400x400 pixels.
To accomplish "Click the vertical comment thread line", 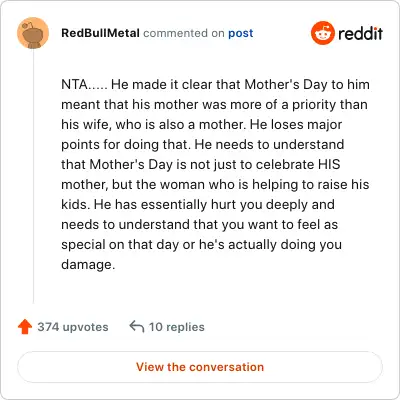I will 33,177.
